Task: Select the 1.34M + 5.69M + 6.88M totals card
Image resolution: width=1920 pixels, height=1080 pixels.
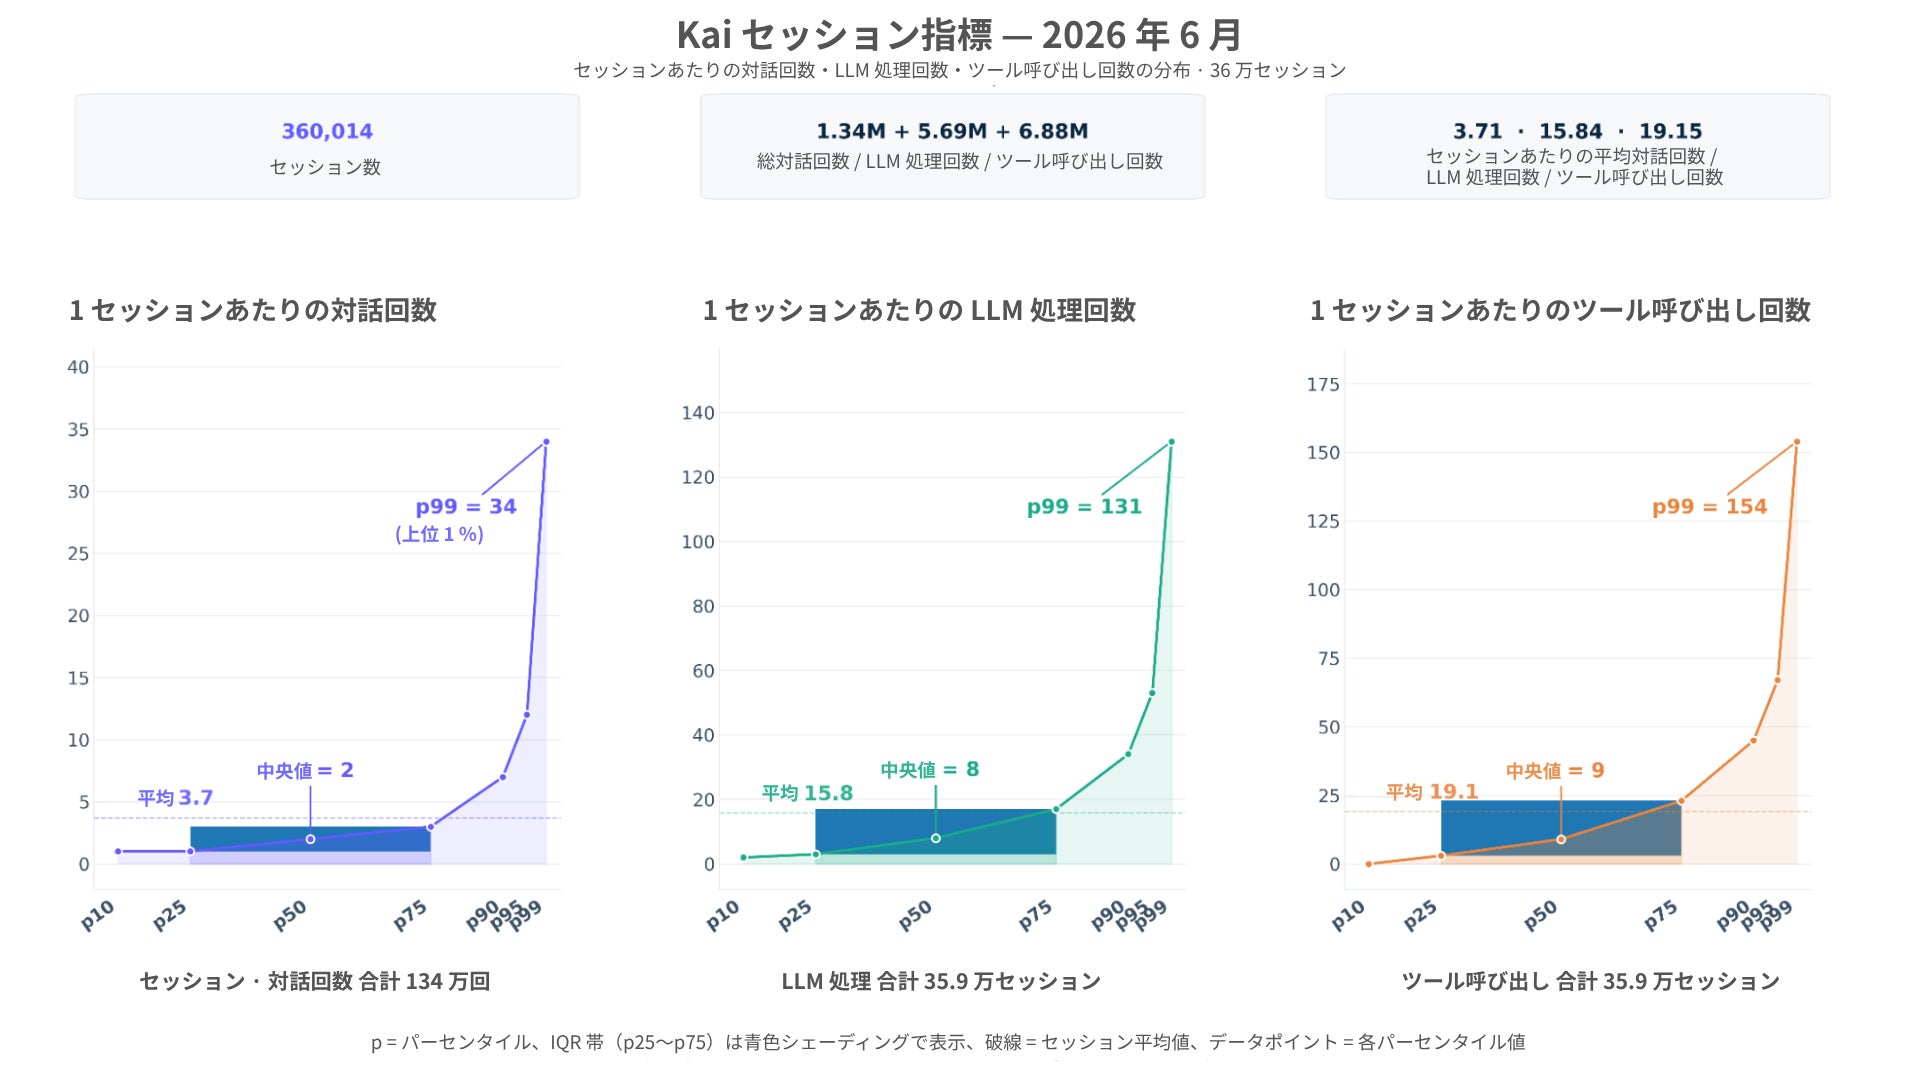Action: 952,147
